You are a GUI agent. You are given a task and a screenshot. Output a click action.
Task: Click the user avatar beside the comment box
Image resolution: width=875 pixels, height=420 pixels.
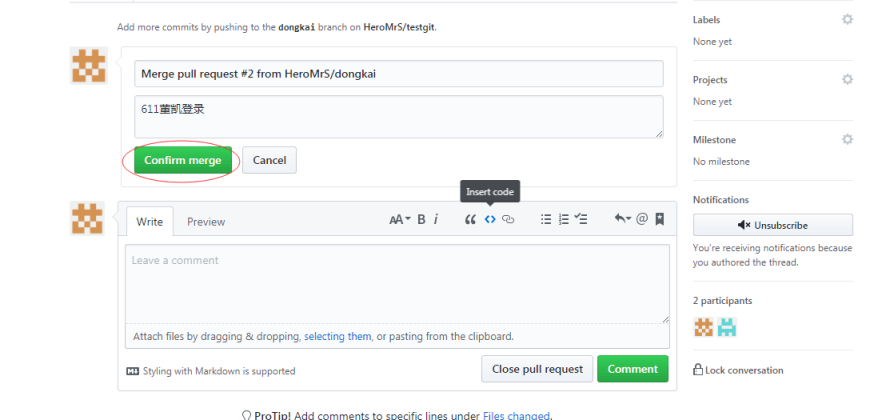tap(87, 218)
